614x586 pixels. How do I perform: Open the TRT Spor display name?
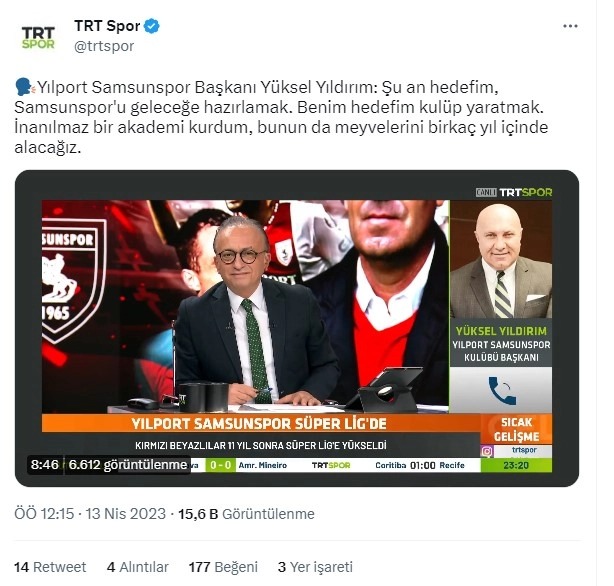pyautogui.click(x=107, y=26)
